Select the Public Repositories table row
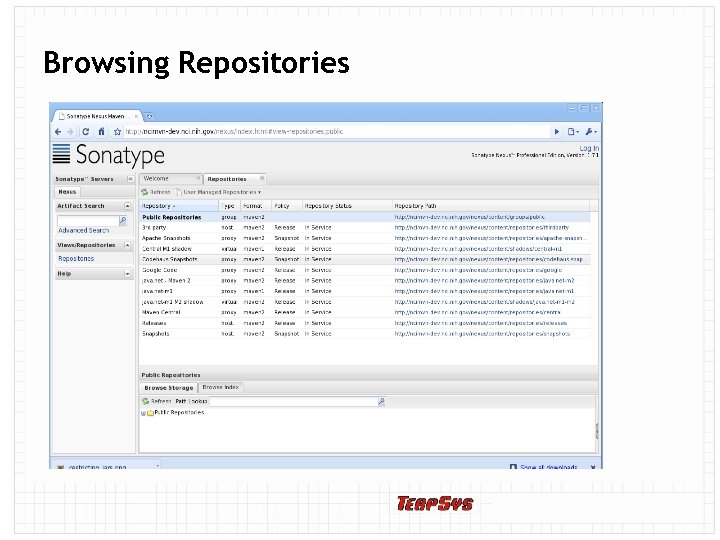720x540 pixels. [x=365, y=217]
